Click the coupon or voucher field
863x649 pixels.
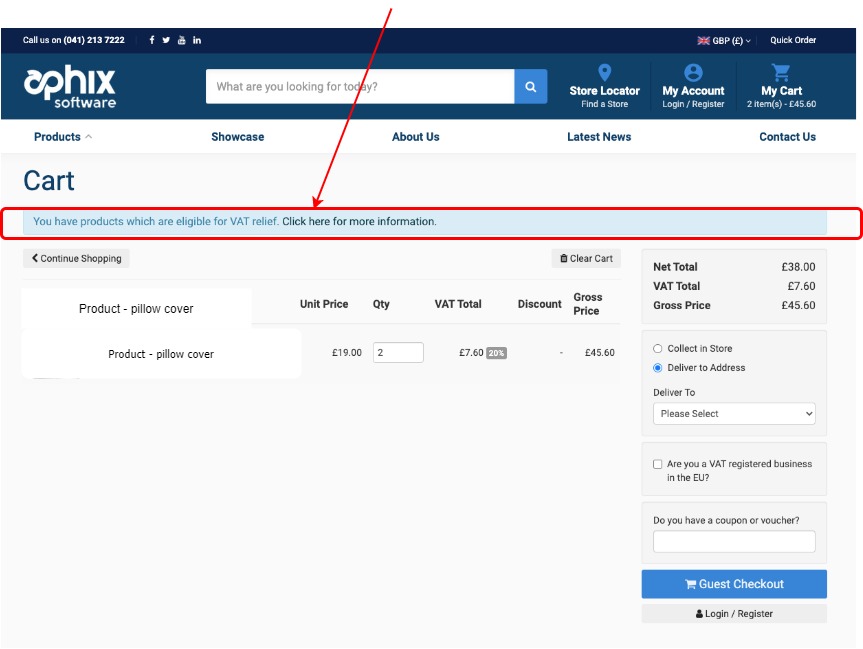click(x=734, y=542)
